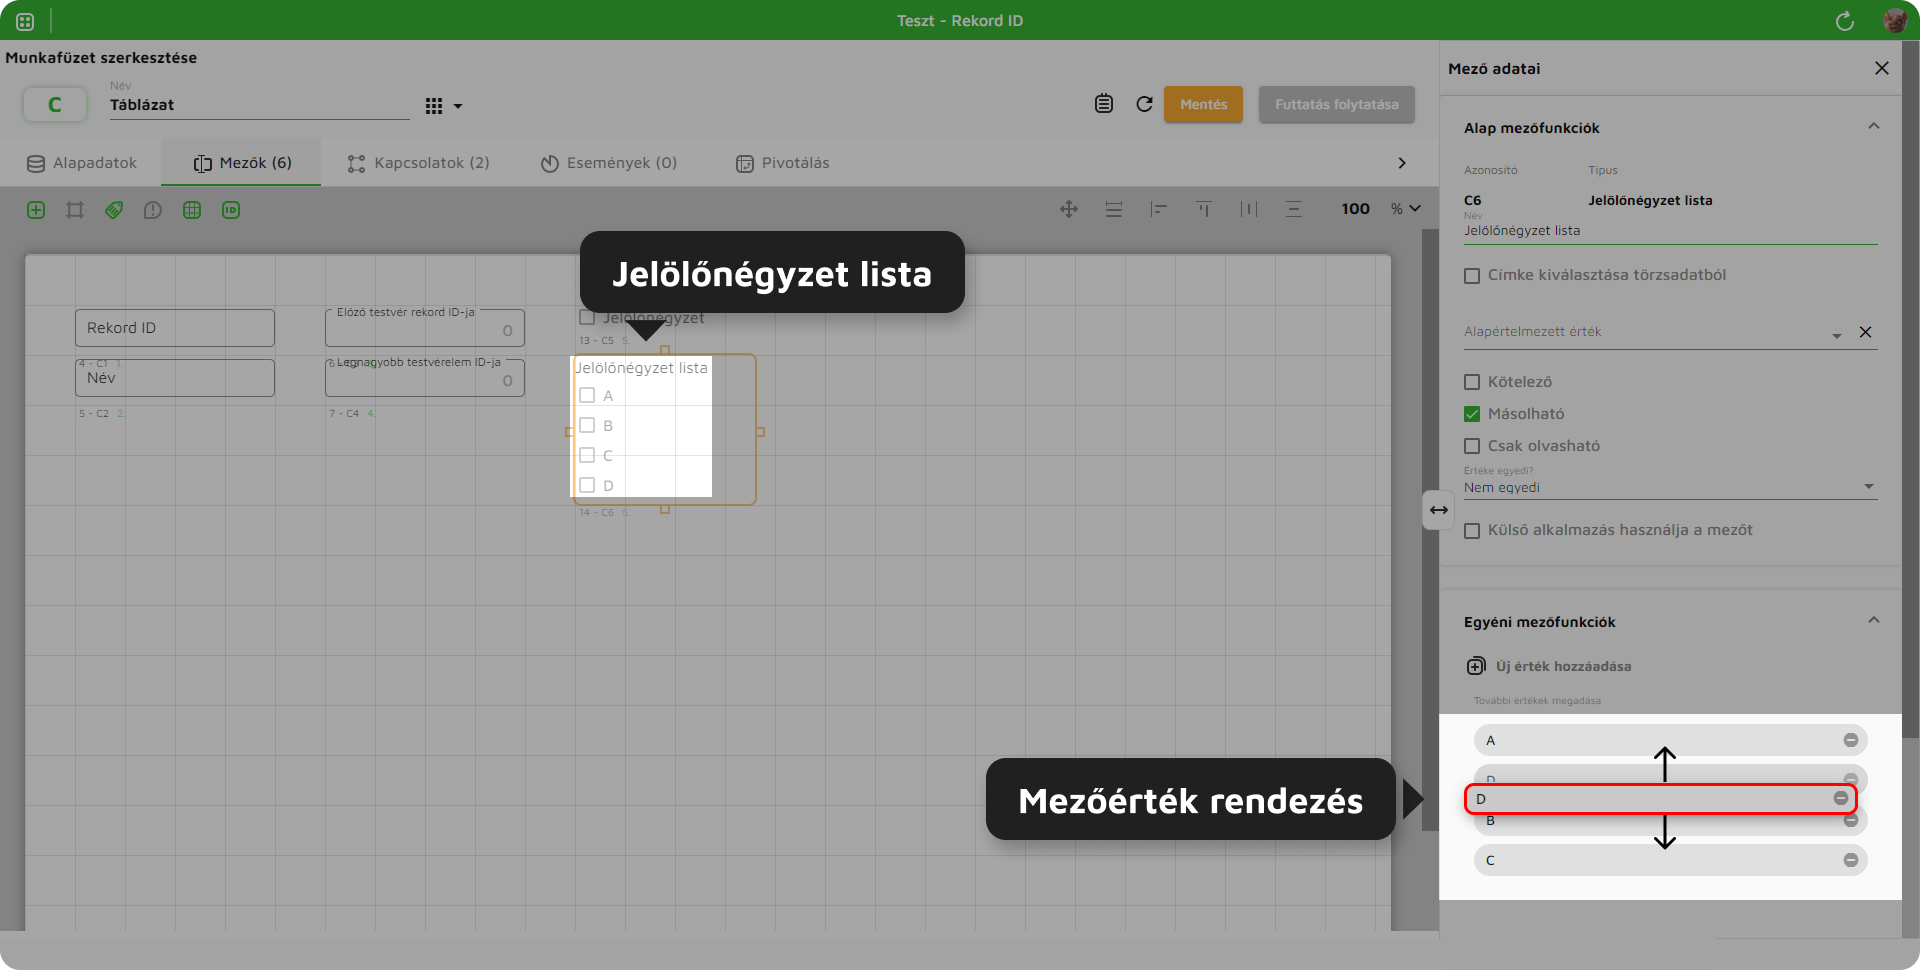Image resolution: width=1920 pixels, height=970 pixels.
Task: Select the Név field on the canvas
Action: coord(175,378)
